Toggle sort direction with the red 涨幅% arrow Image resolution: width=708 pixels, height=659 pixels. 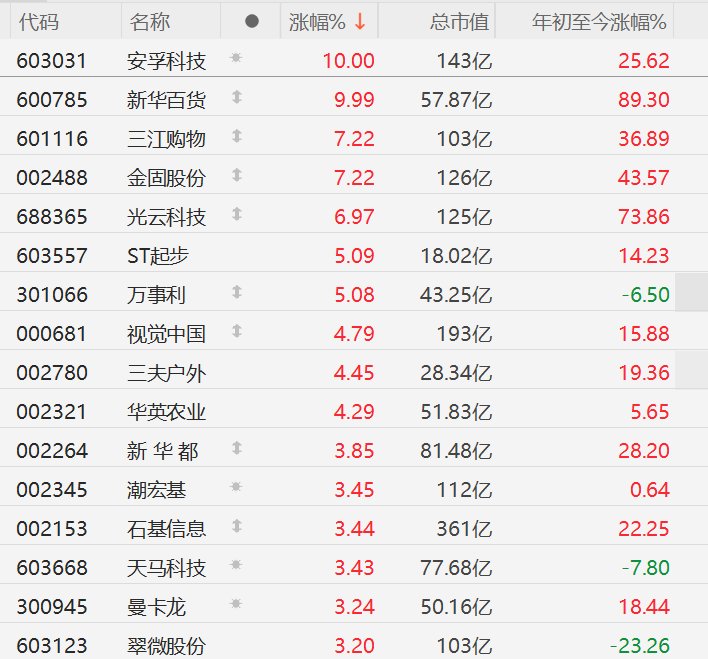coord(360,21)
